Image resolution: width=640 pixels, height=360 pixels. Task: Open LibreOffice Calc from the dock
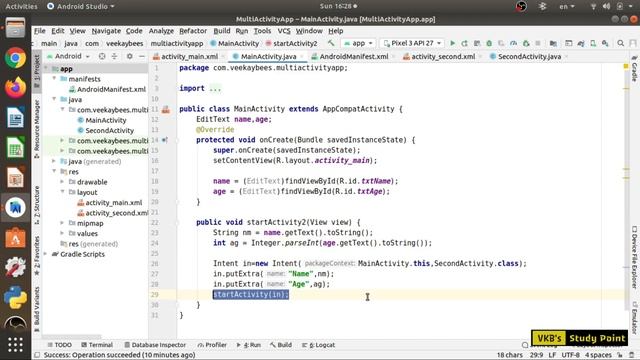(16, 147)
